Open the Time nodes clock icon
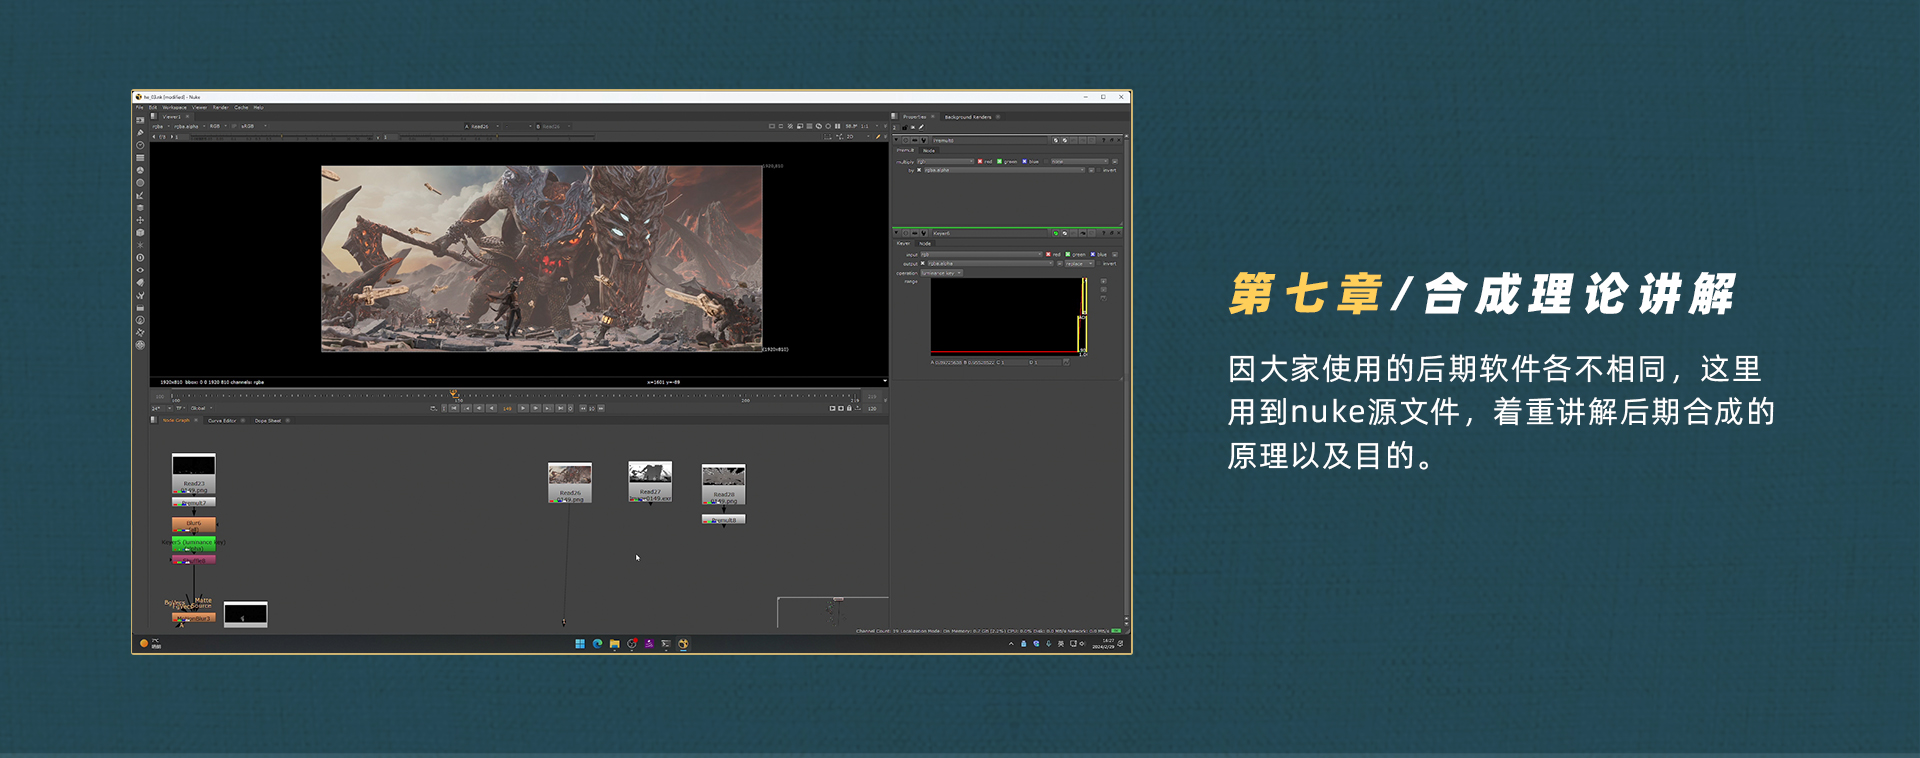 pyautogui.click(x=140, y=145)
